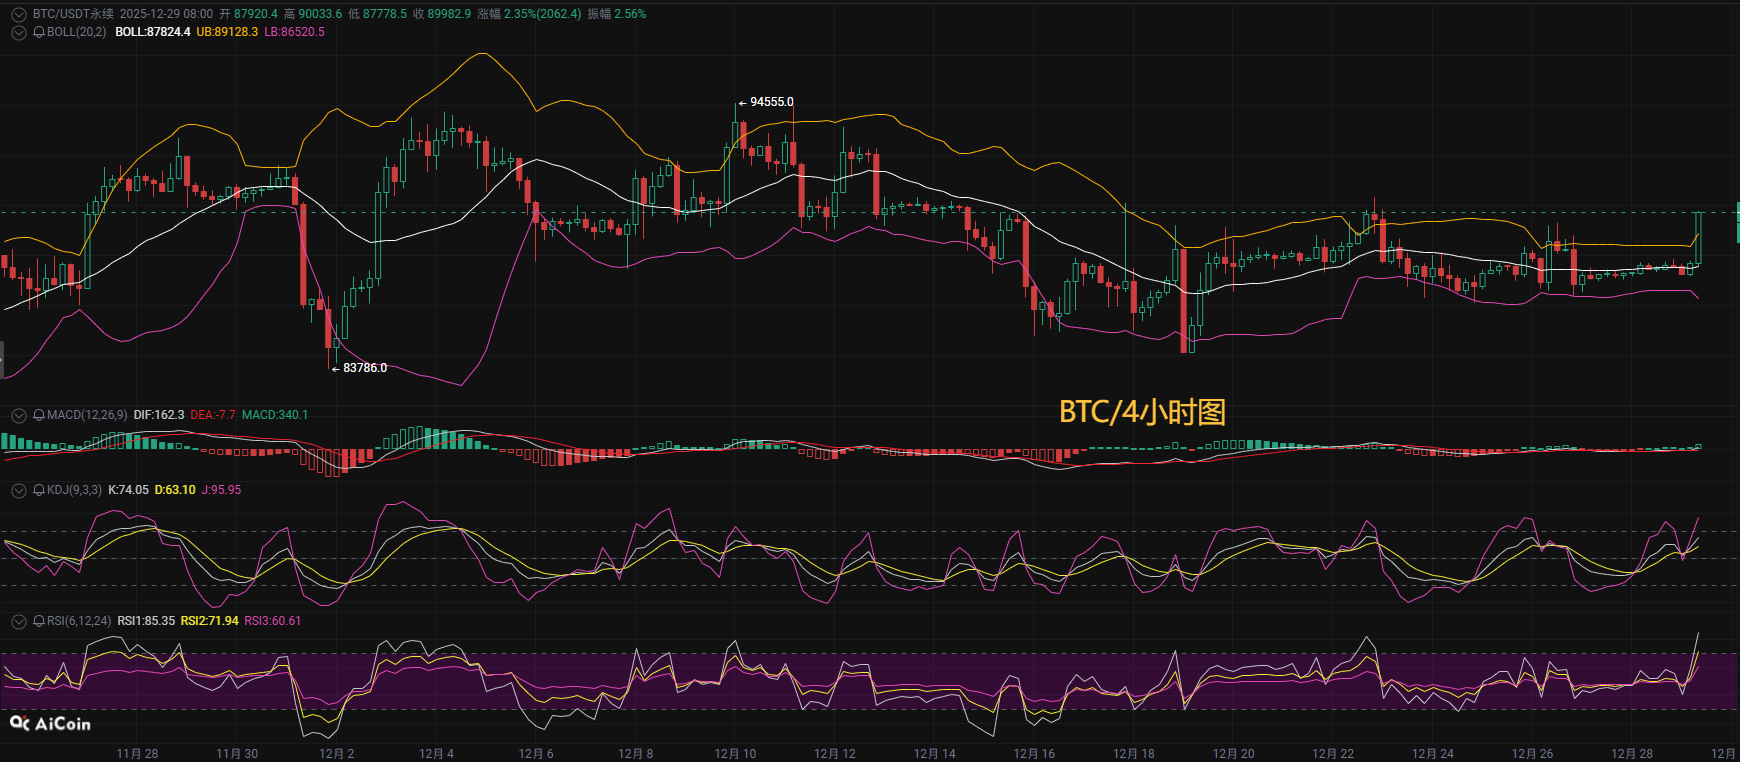Click the arrow beside 94555.0 high marker
The image size is (1740, 762).
pyautogui.click(x=742, y=103)
